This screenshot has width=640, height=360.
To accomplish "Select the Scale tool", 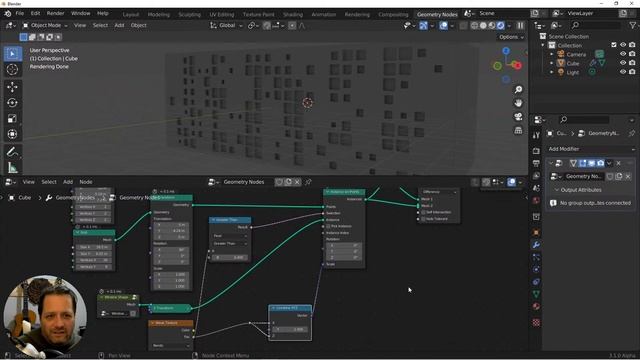I will 12,118.
